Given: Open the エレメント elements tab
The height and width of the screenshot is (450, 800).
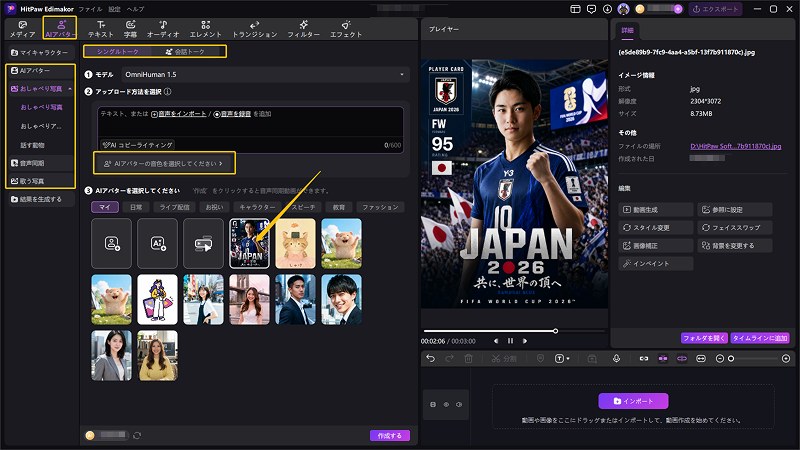Looking at the screenshot, I should (x=206, y=29).
